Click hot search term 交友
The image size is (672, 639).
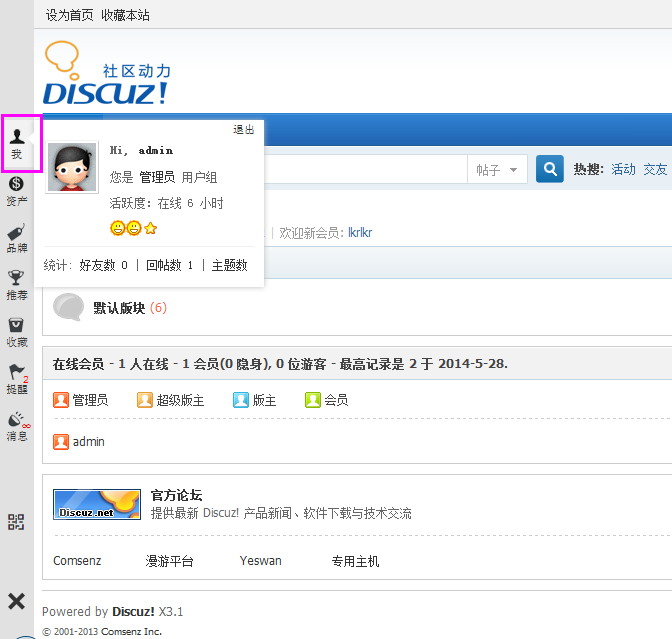[655, 169]
